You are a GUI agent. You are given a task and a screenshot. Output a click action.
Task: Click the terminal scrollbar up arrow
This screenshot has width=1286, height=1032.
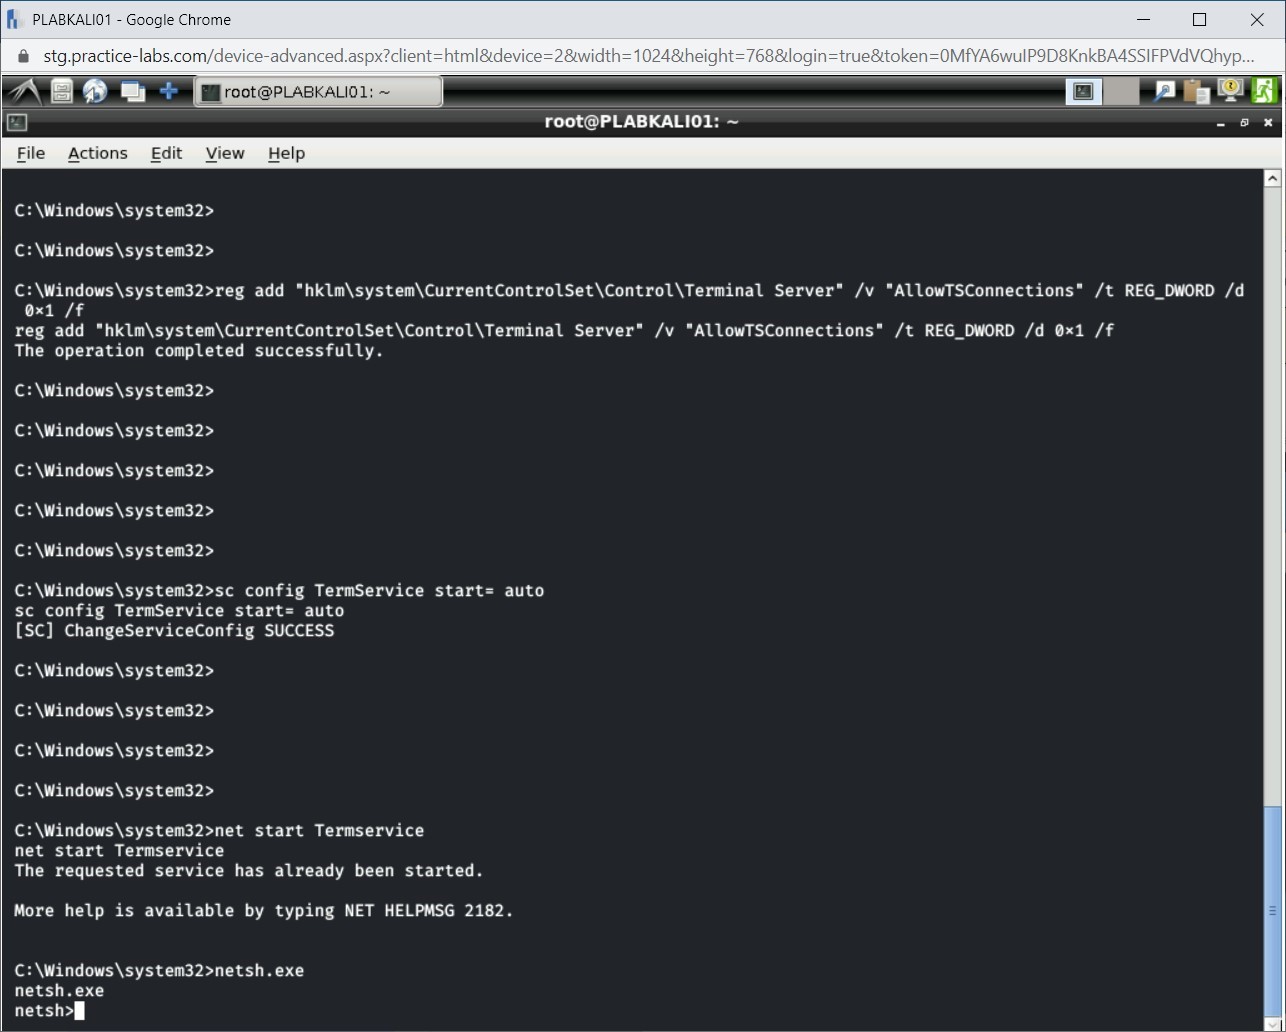[1272, 179]
